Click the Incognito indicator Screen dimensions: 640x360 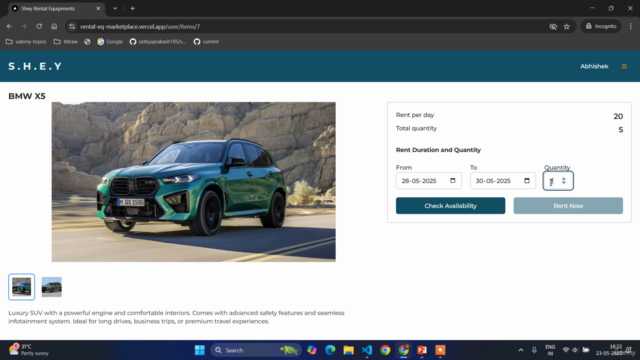click(601, 26)
